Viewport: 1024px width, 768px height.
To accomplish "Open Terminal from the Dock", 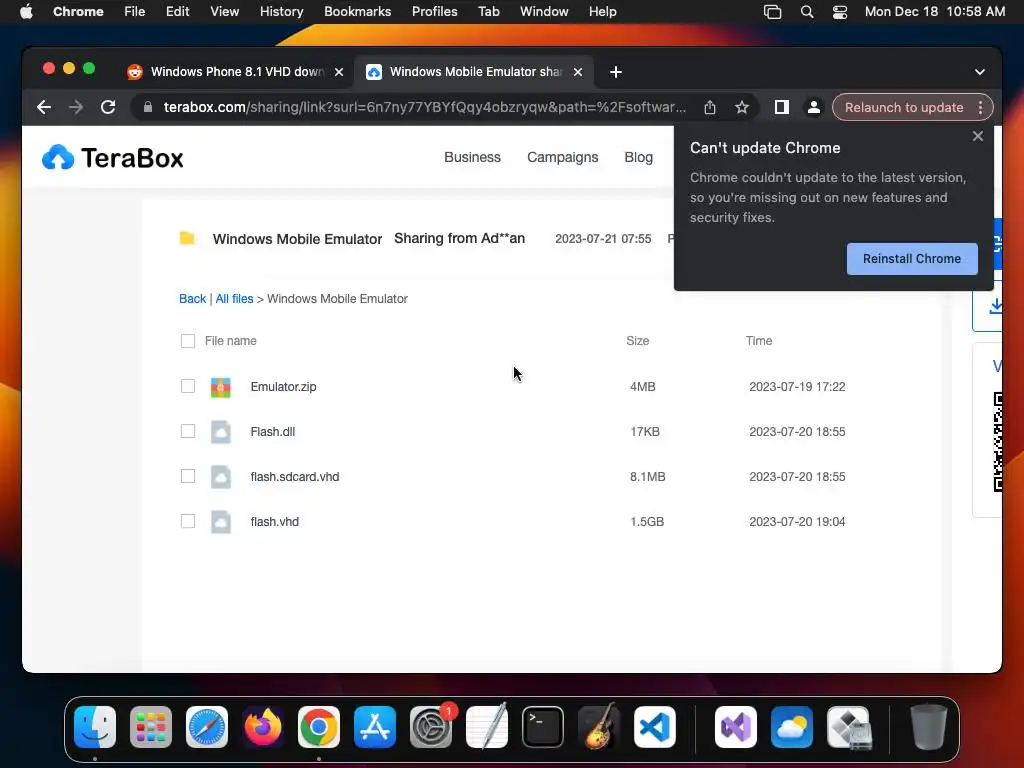I will pyautogui.click(x=543, y=727).
